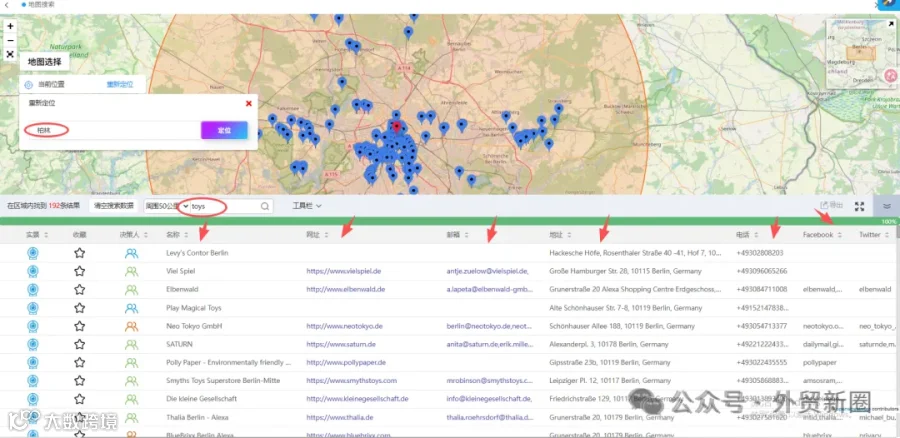Screen dimensions: 900x438
Task: Open the https://www.smythstoys.com link
Action: 351,381
